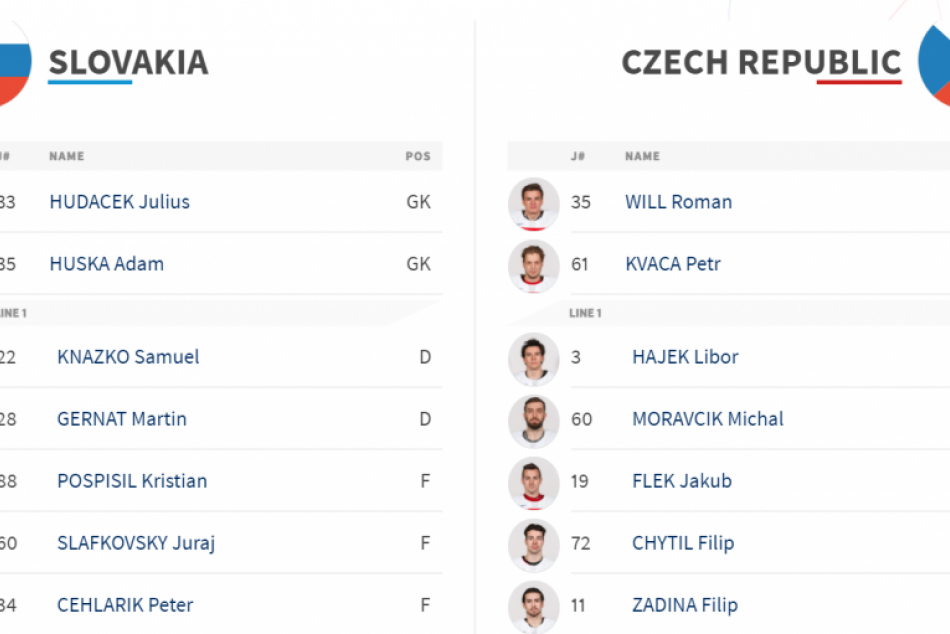Click on GERNAT Martin name

tap(122, 419)
